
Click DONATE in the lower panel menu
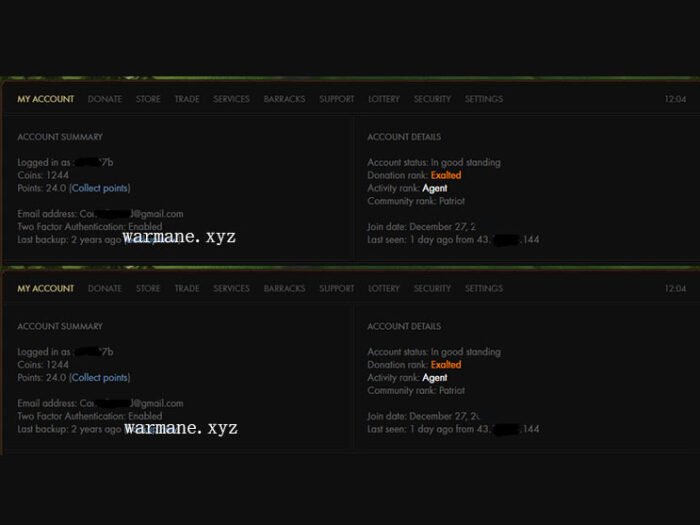click(105, 288)
